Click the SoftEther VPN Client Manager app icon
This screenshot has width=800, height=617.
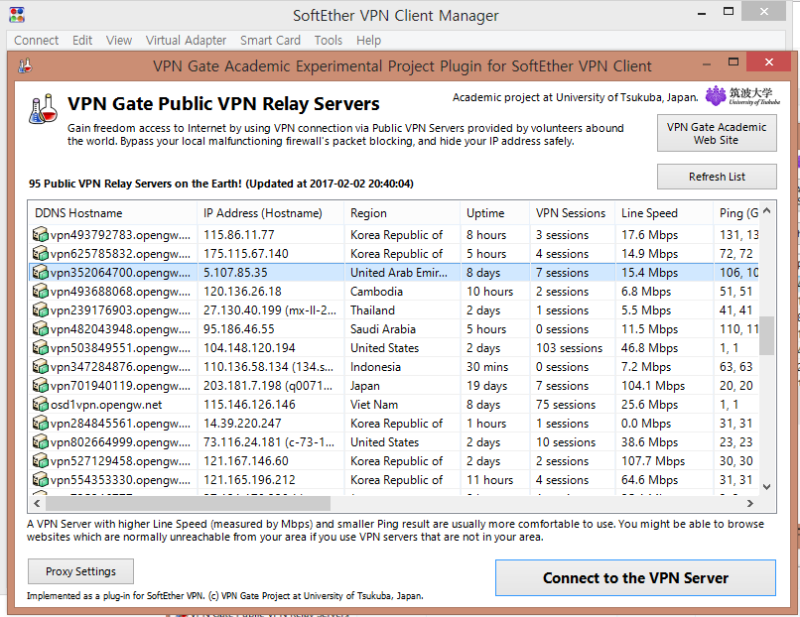pyautogui.click(x=17, y=15)
